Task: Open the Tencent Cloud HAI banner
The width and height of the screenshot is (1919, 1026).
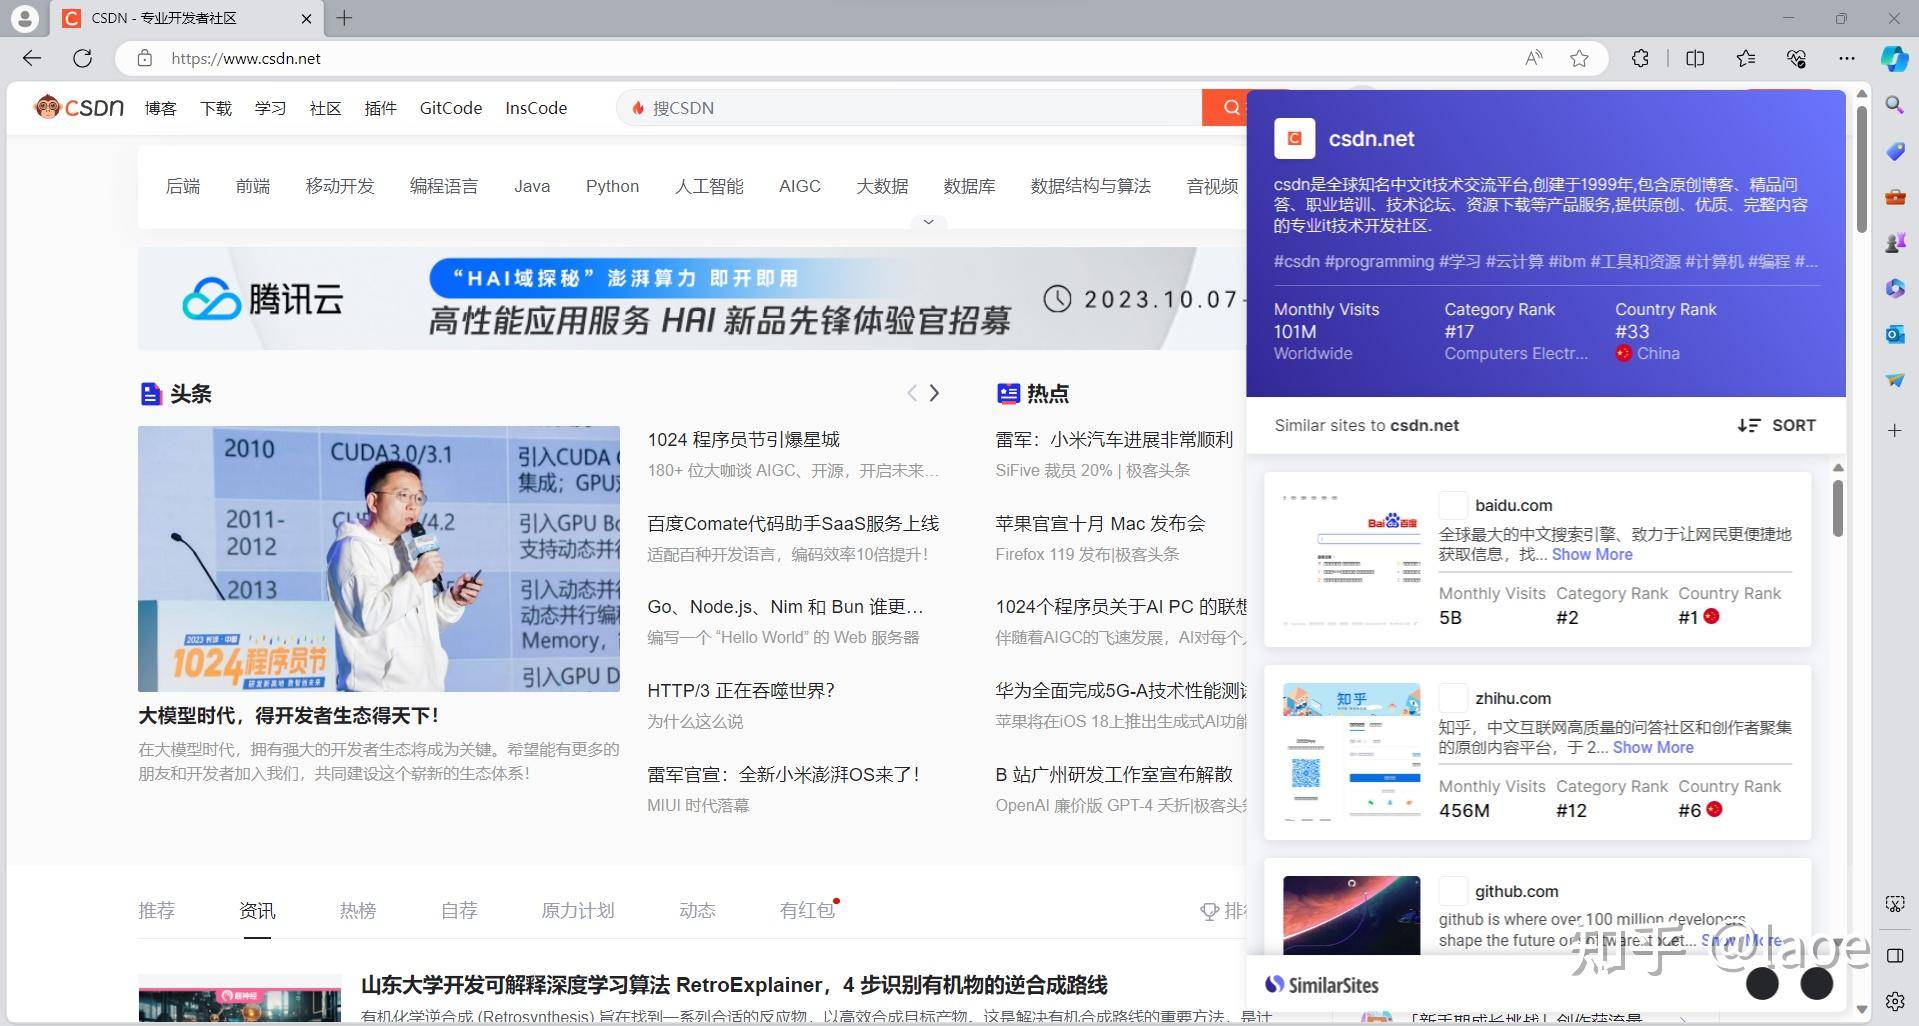Action: point(691,299)
